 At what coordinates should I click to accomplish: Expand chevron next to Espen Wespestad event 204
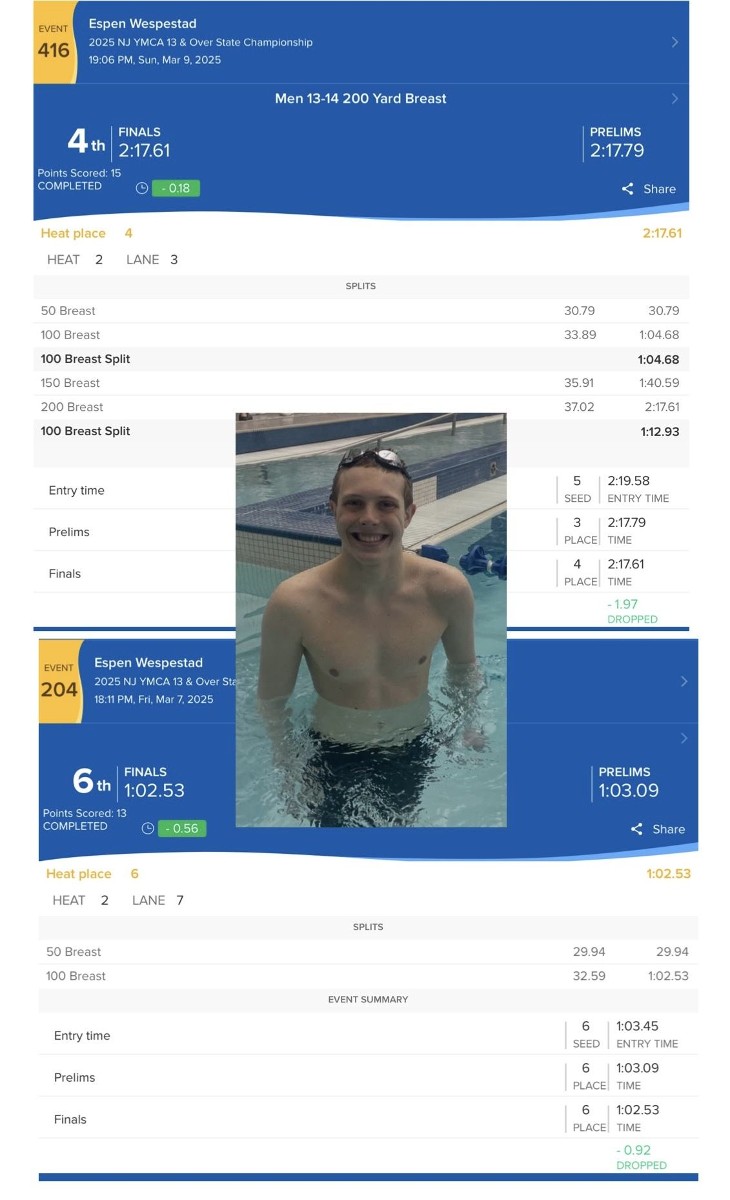pos(684,681)
